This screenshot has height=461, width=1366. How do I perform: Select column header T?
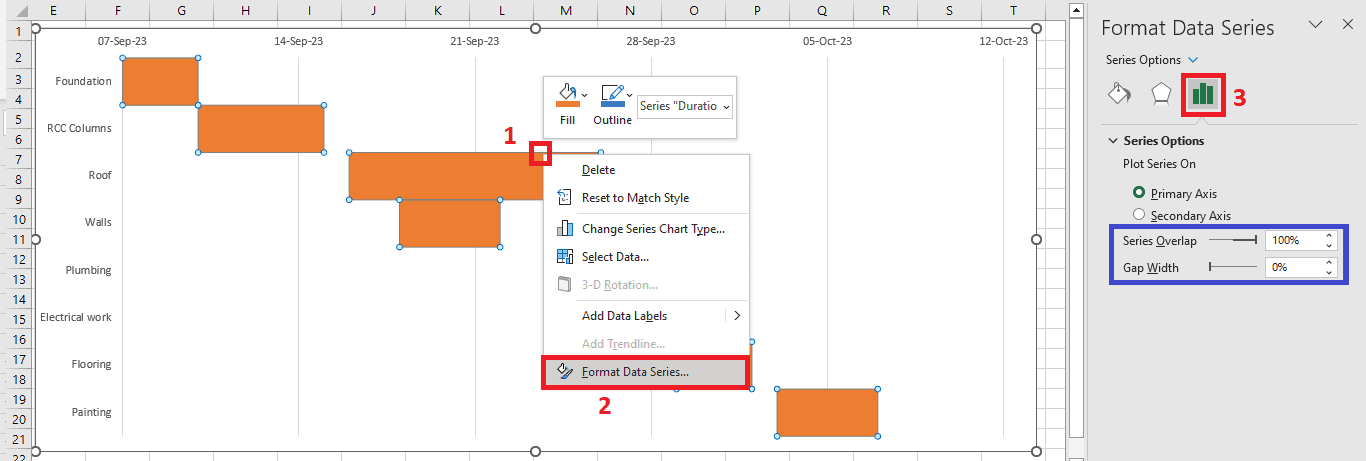(1013, 10)
